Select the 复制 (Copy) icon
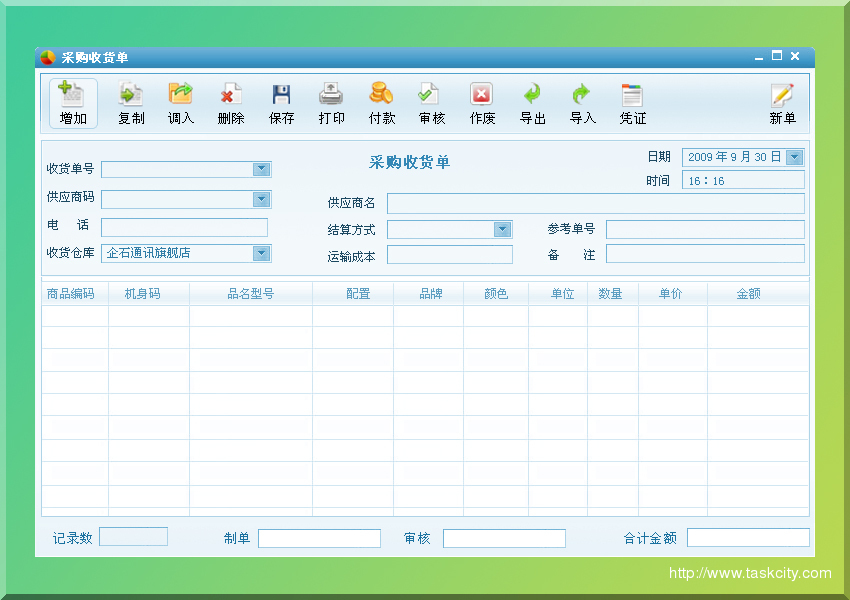The width and height of the screenshot is (850, 600). [x=130, y=103]
